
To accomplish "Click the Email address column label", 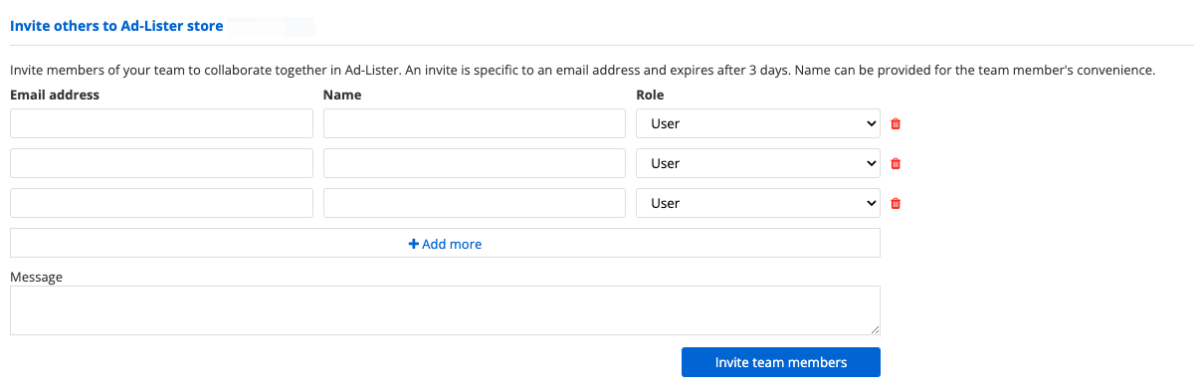I will point(55,95).
